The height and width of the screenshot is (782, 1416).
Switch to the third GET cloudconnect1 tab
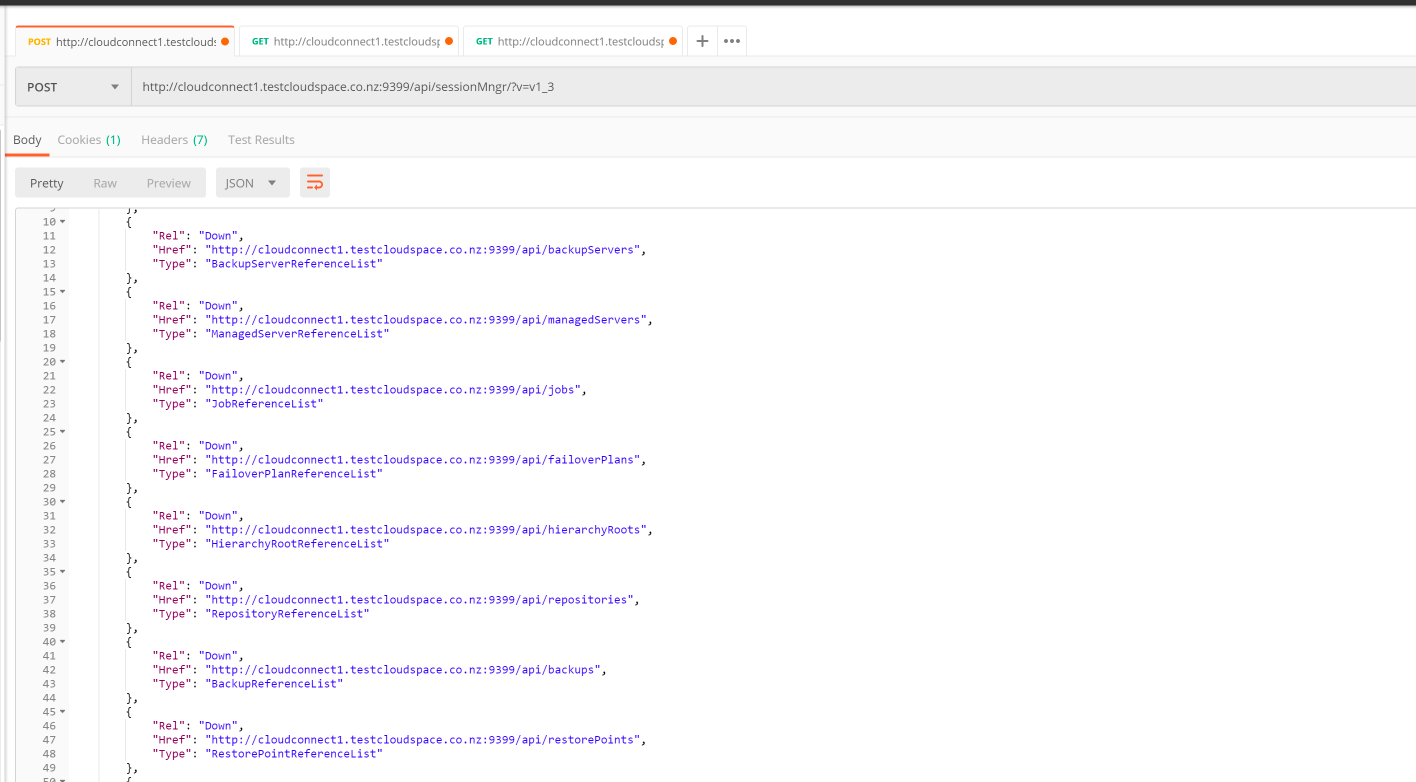[x=573, y=41]
